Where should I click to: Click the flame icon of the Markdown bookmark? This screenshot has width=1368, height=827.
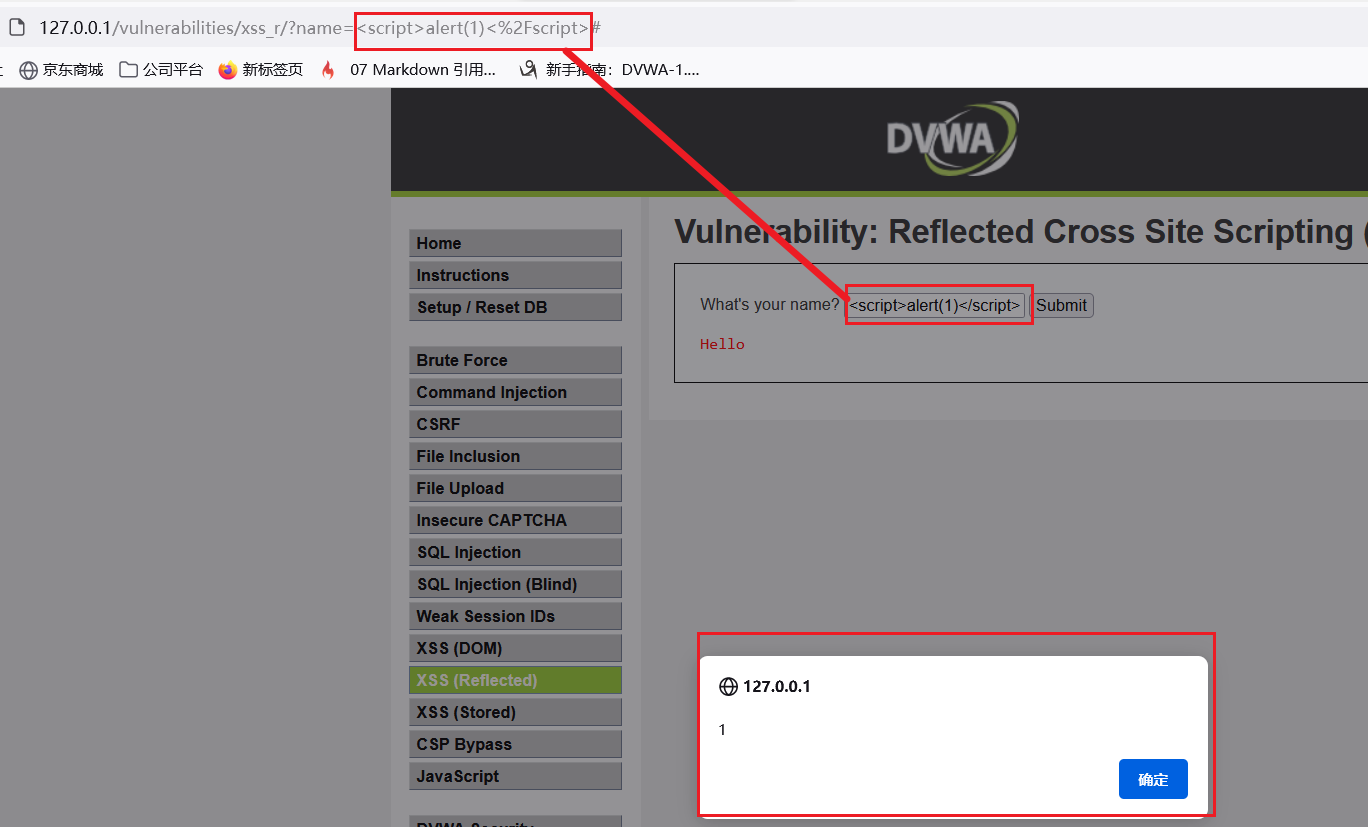pyautogui.click(x=328, y=70)
